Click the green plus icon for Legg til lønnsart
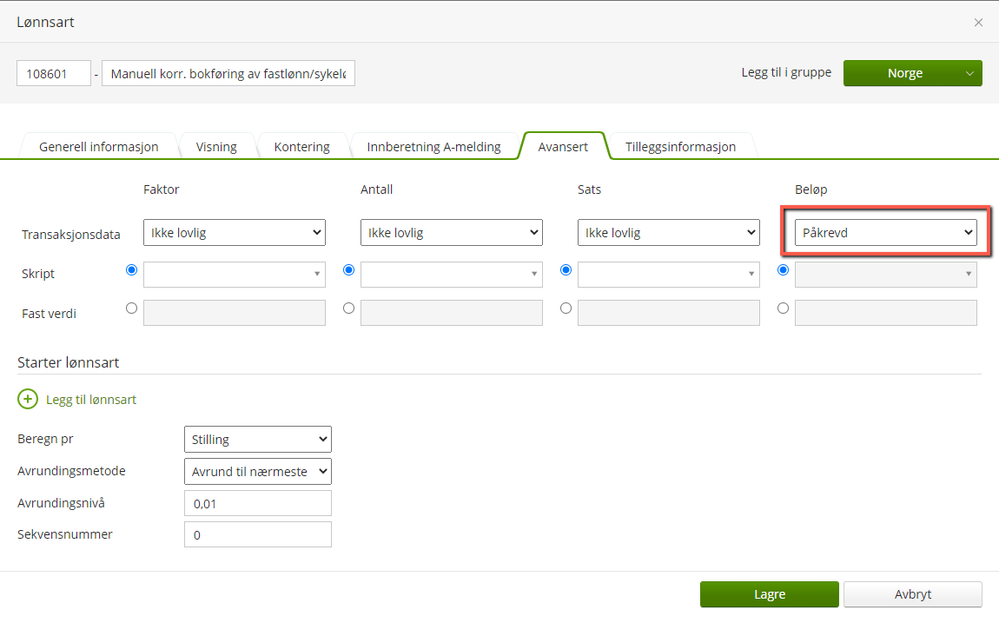The image size is (999, 617). [x=28, y=399]
